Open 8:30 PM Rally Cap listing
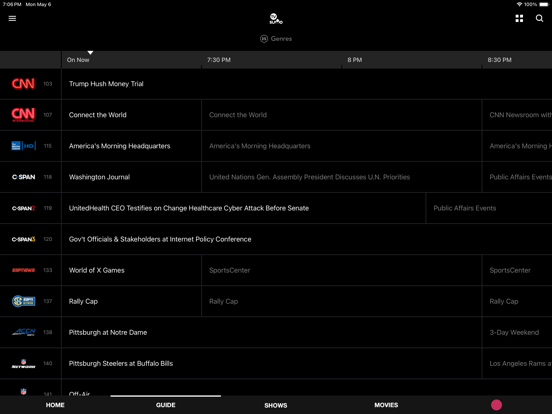The width and height of the screenshot is (552, 414). pyautogui.click(x=517, y=301)
